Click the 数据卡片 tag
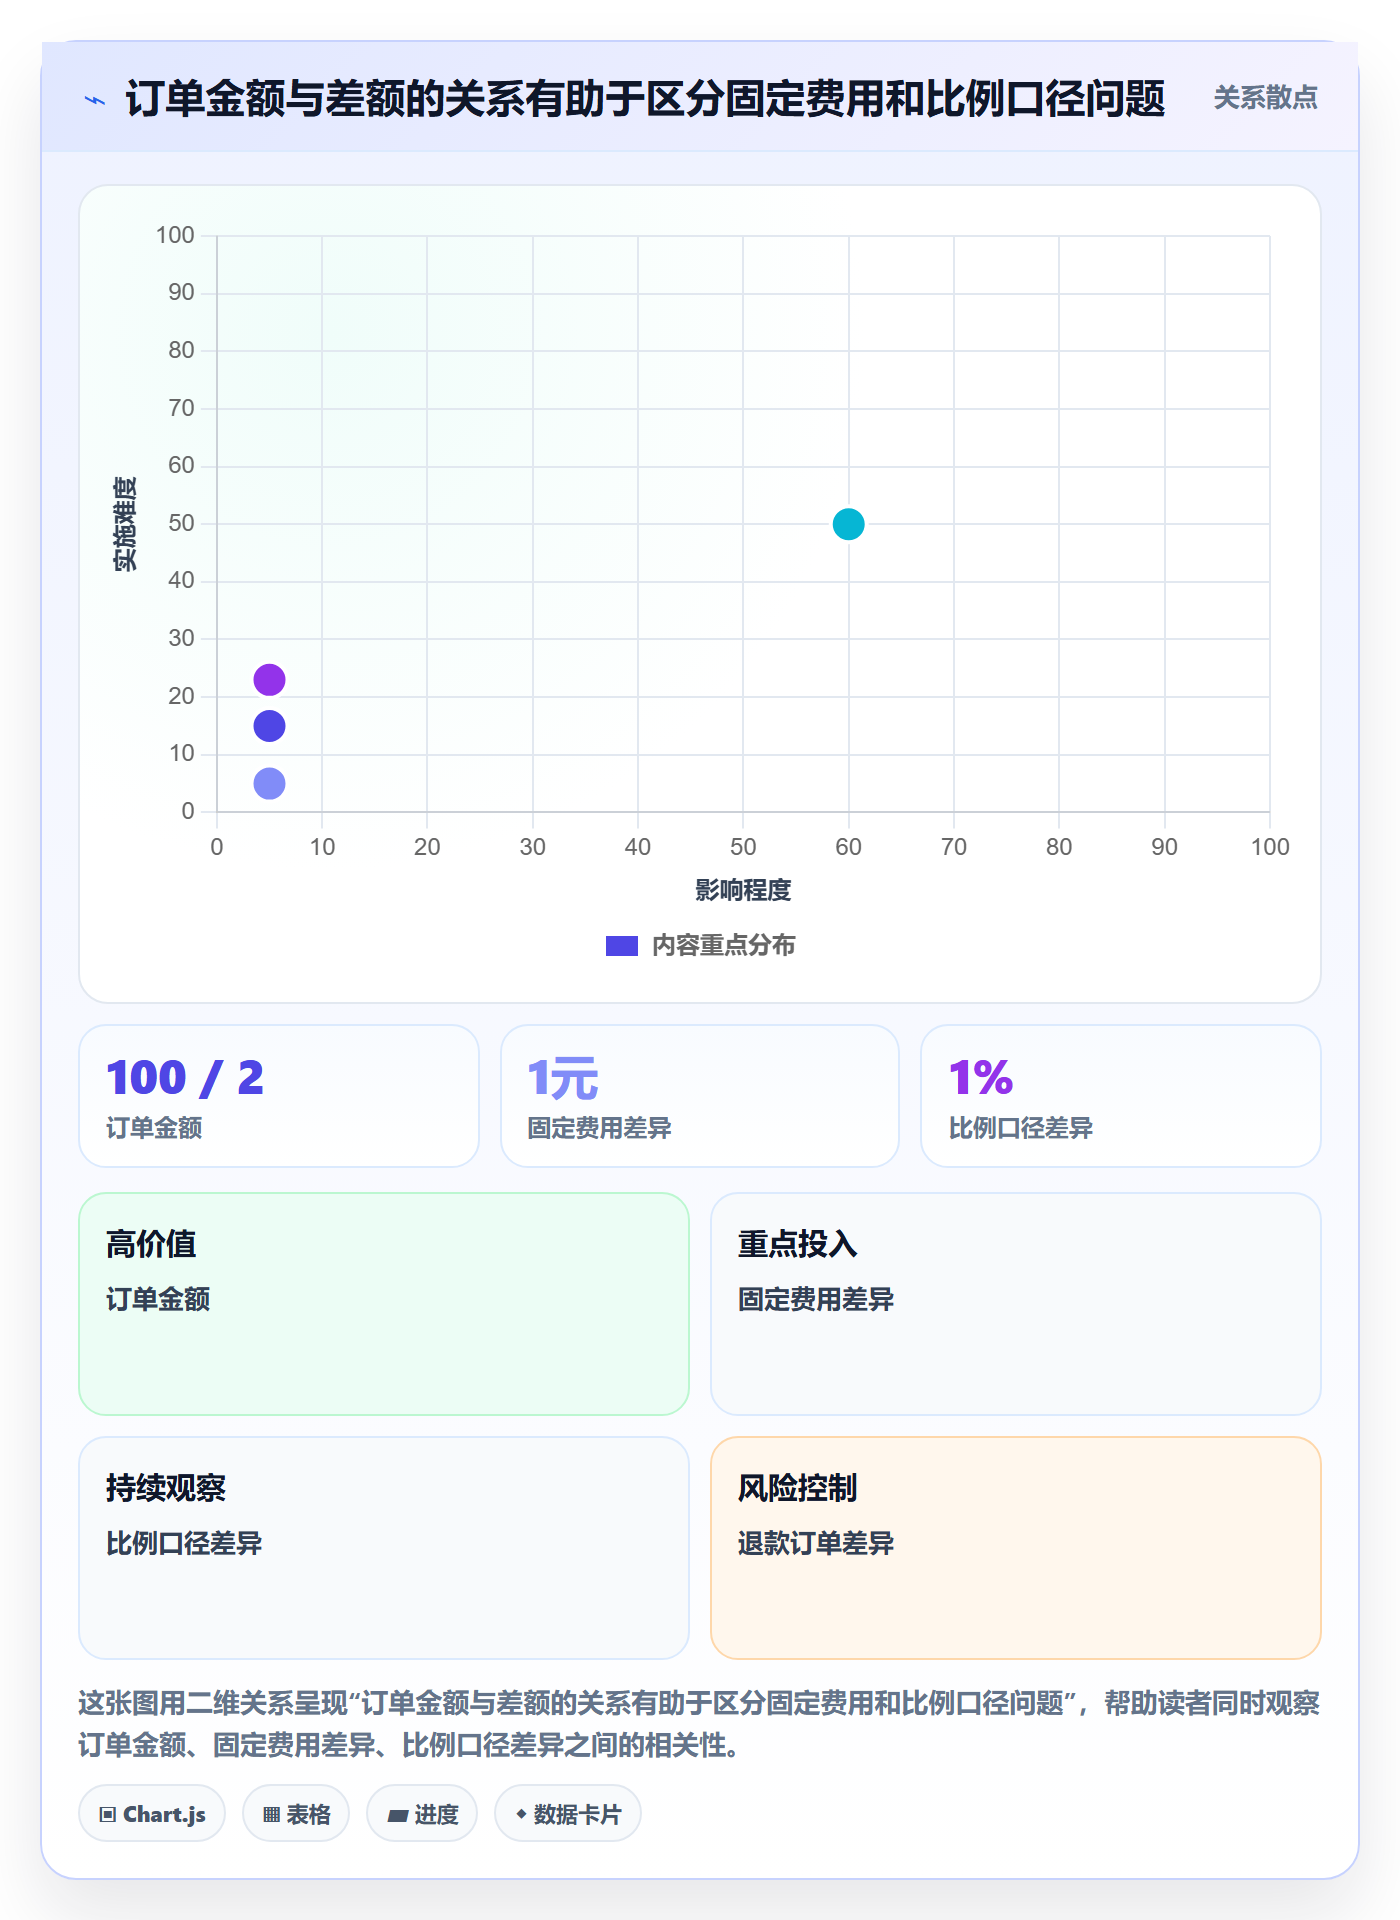The image size is (1400, 1920). 568,1814
